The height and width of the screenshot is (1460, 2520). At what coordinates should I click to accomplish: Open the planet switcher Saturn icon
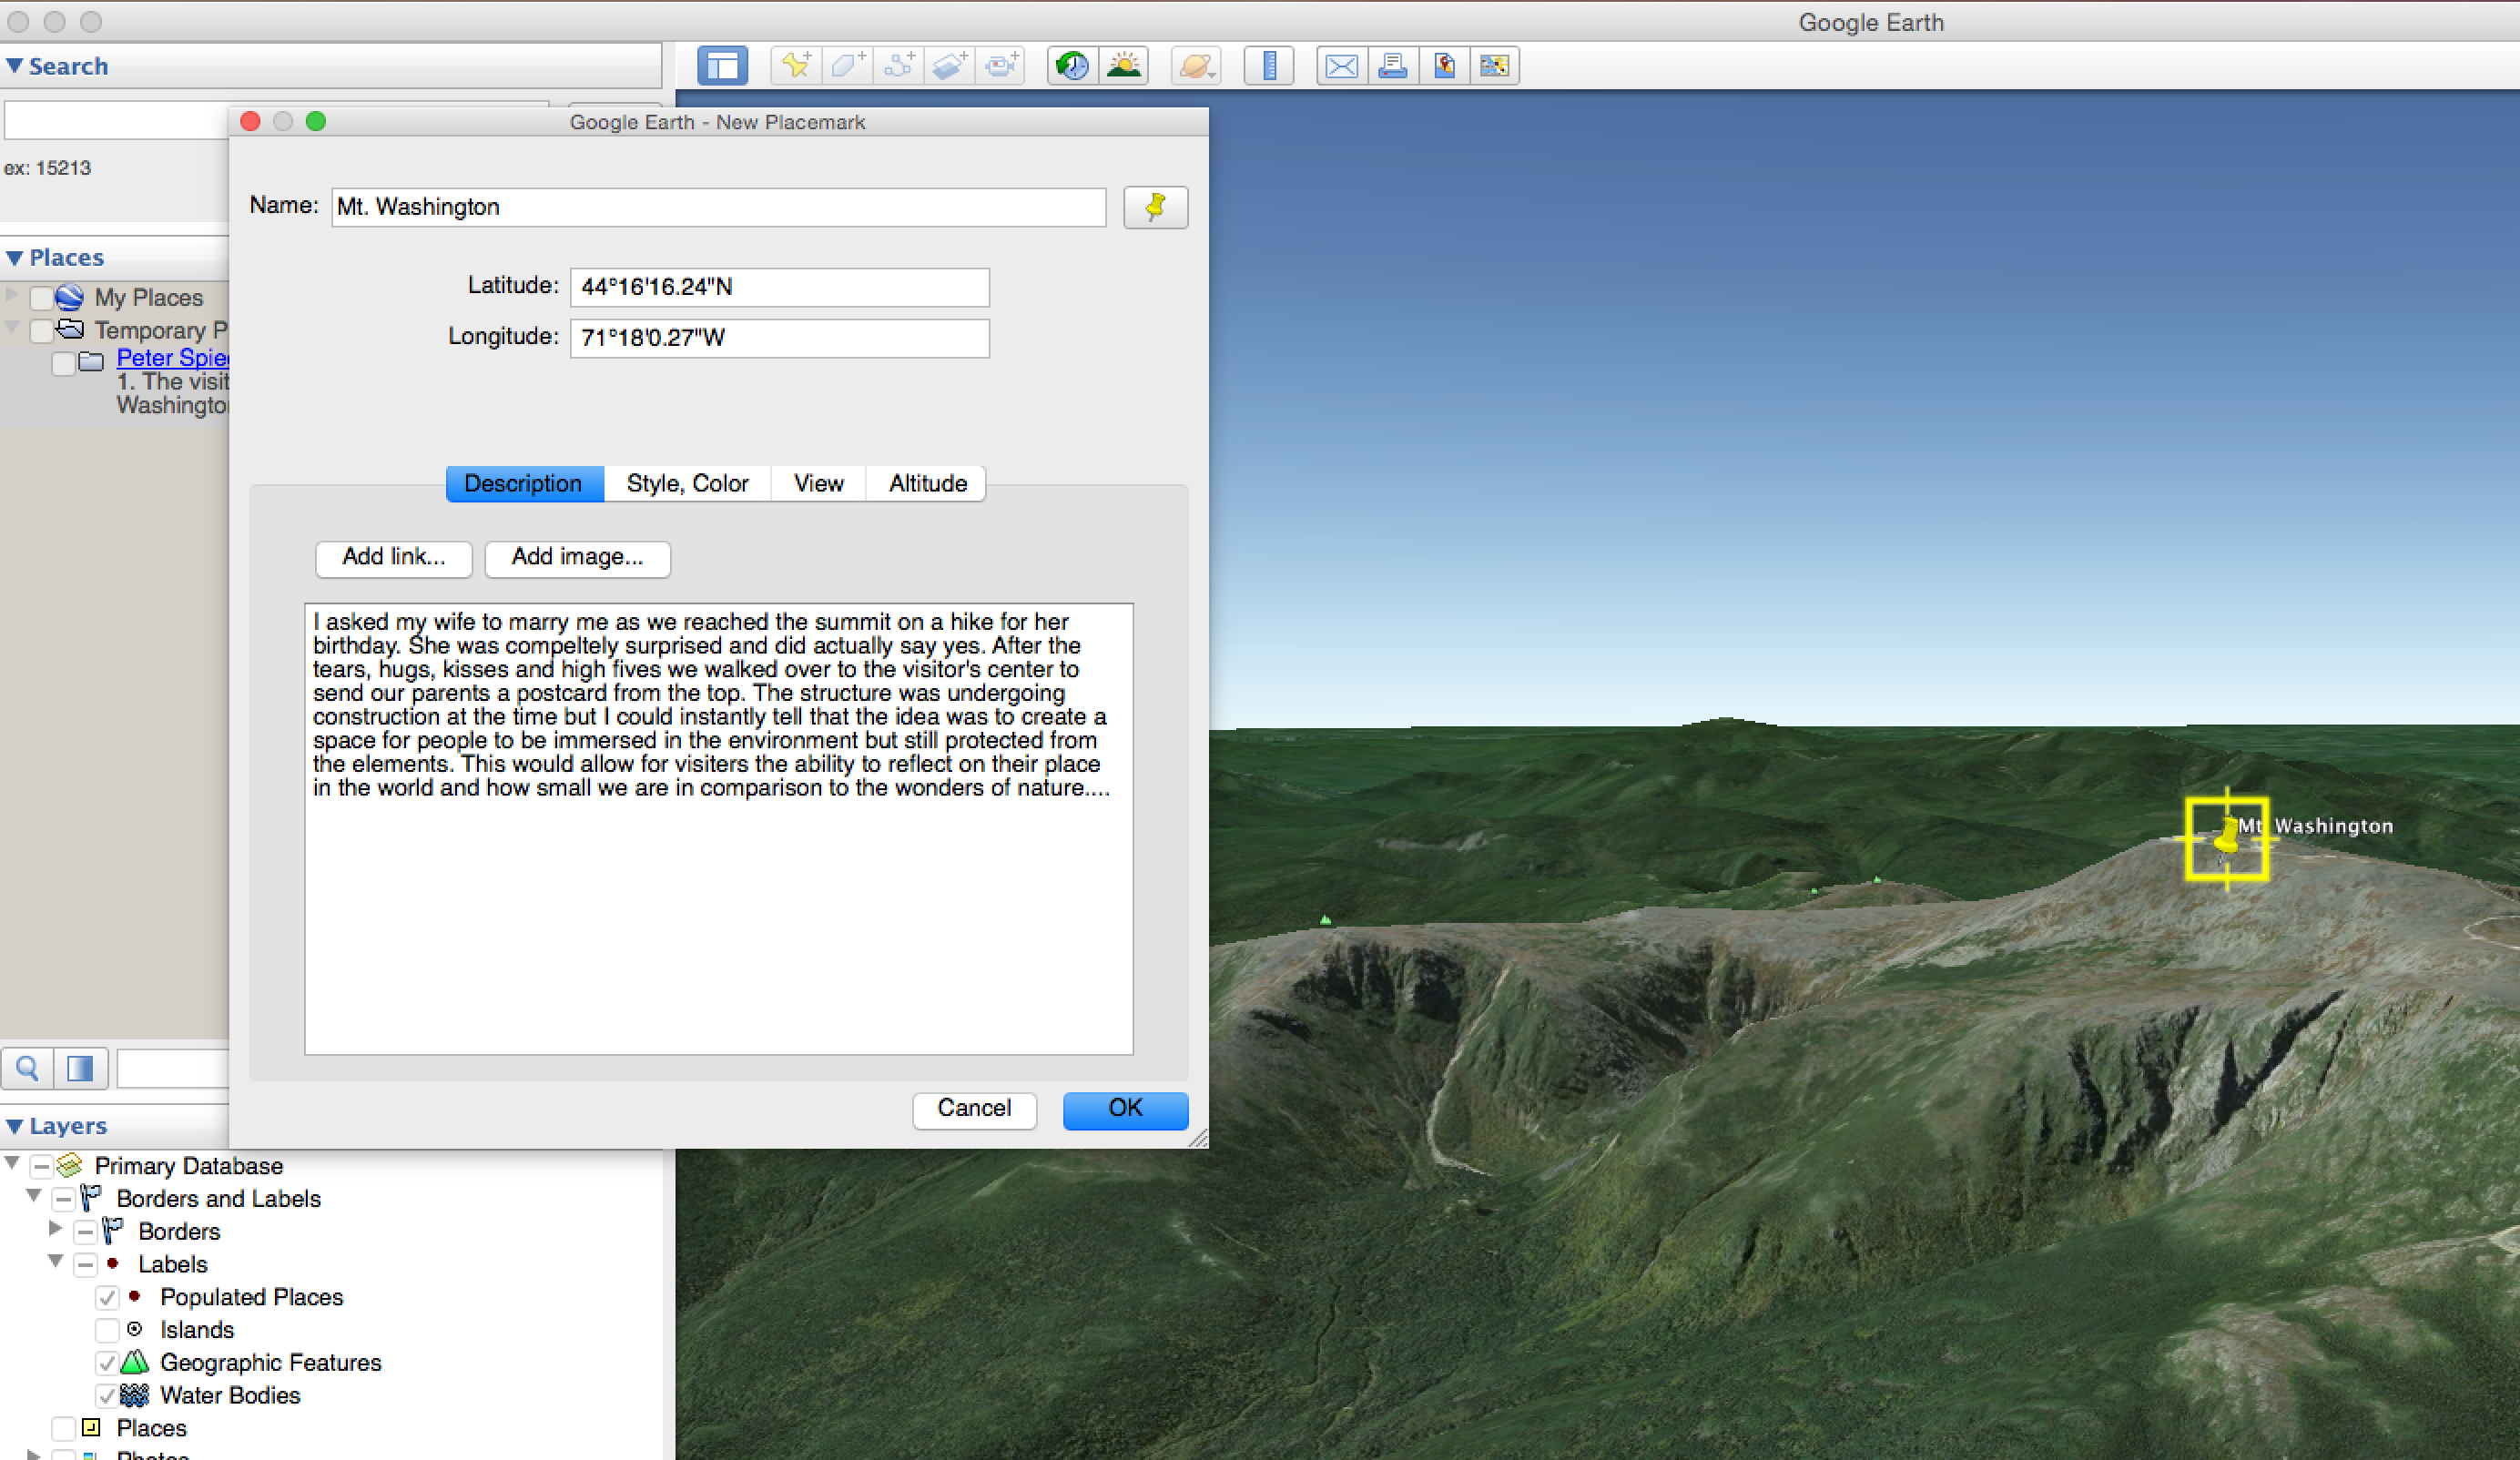pyautogui.click(x=1196, y=66)
